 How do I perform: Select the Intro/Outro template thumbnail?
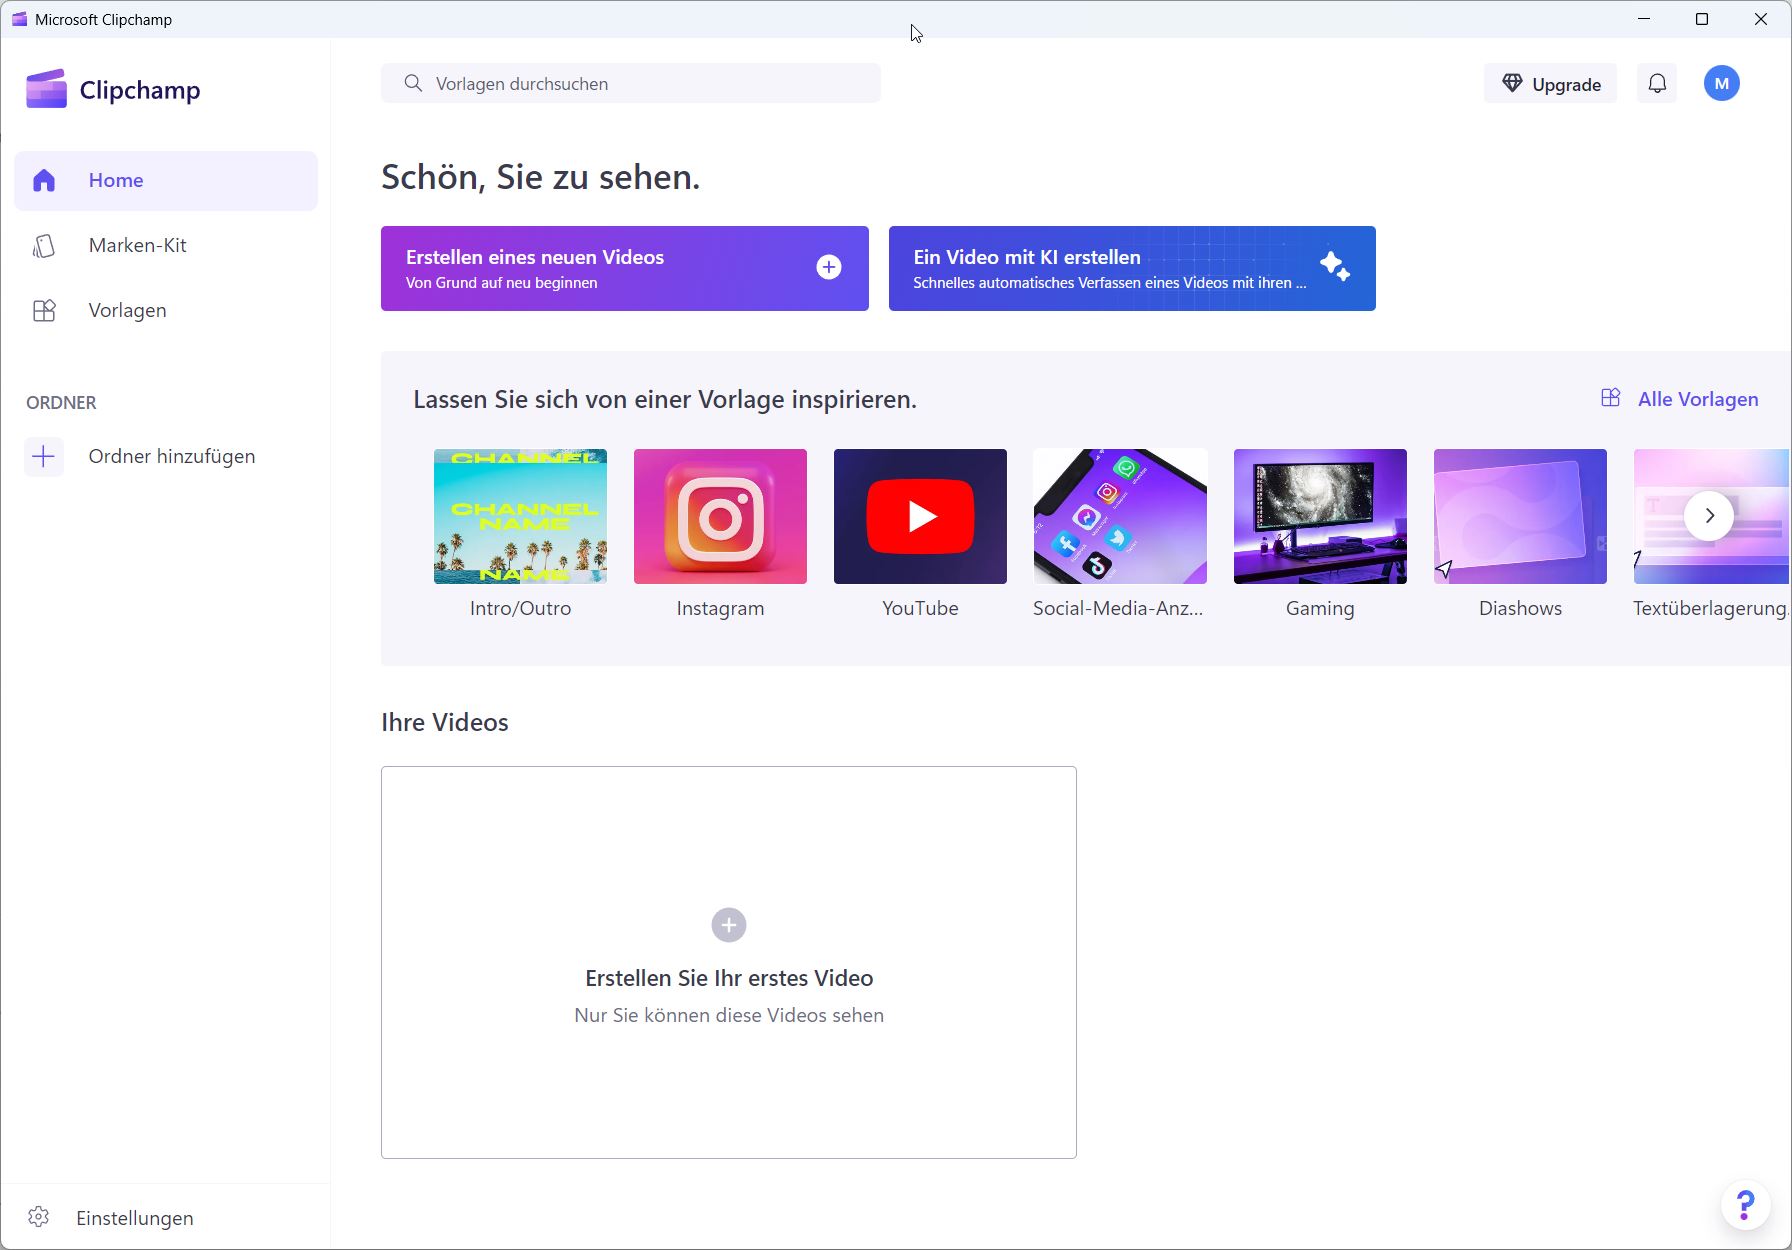(520, 516)
